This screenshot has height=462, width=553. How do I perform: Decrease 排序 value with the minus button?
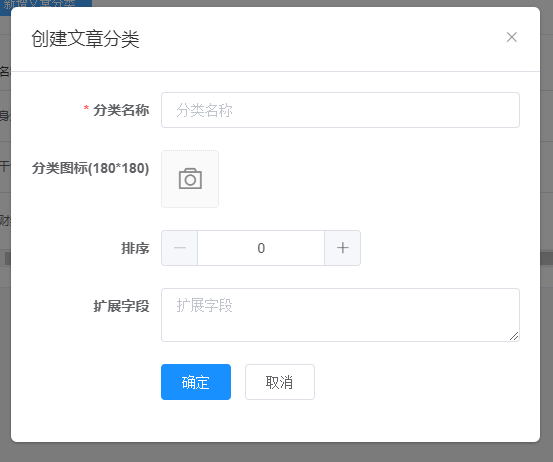click(x=180, y=248)
